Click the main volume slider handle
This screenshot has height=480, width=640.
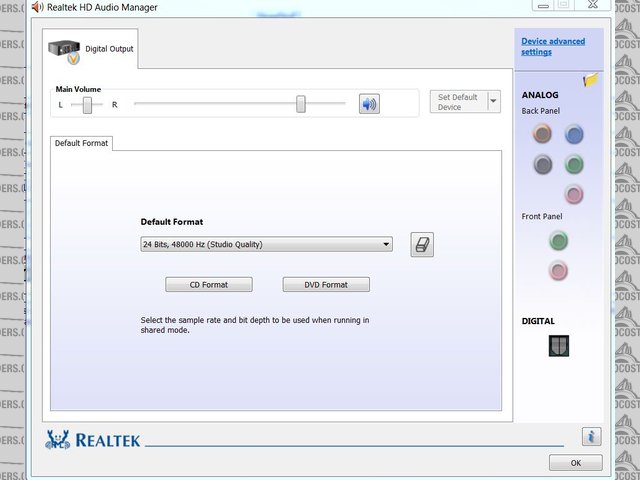[301, 104]
